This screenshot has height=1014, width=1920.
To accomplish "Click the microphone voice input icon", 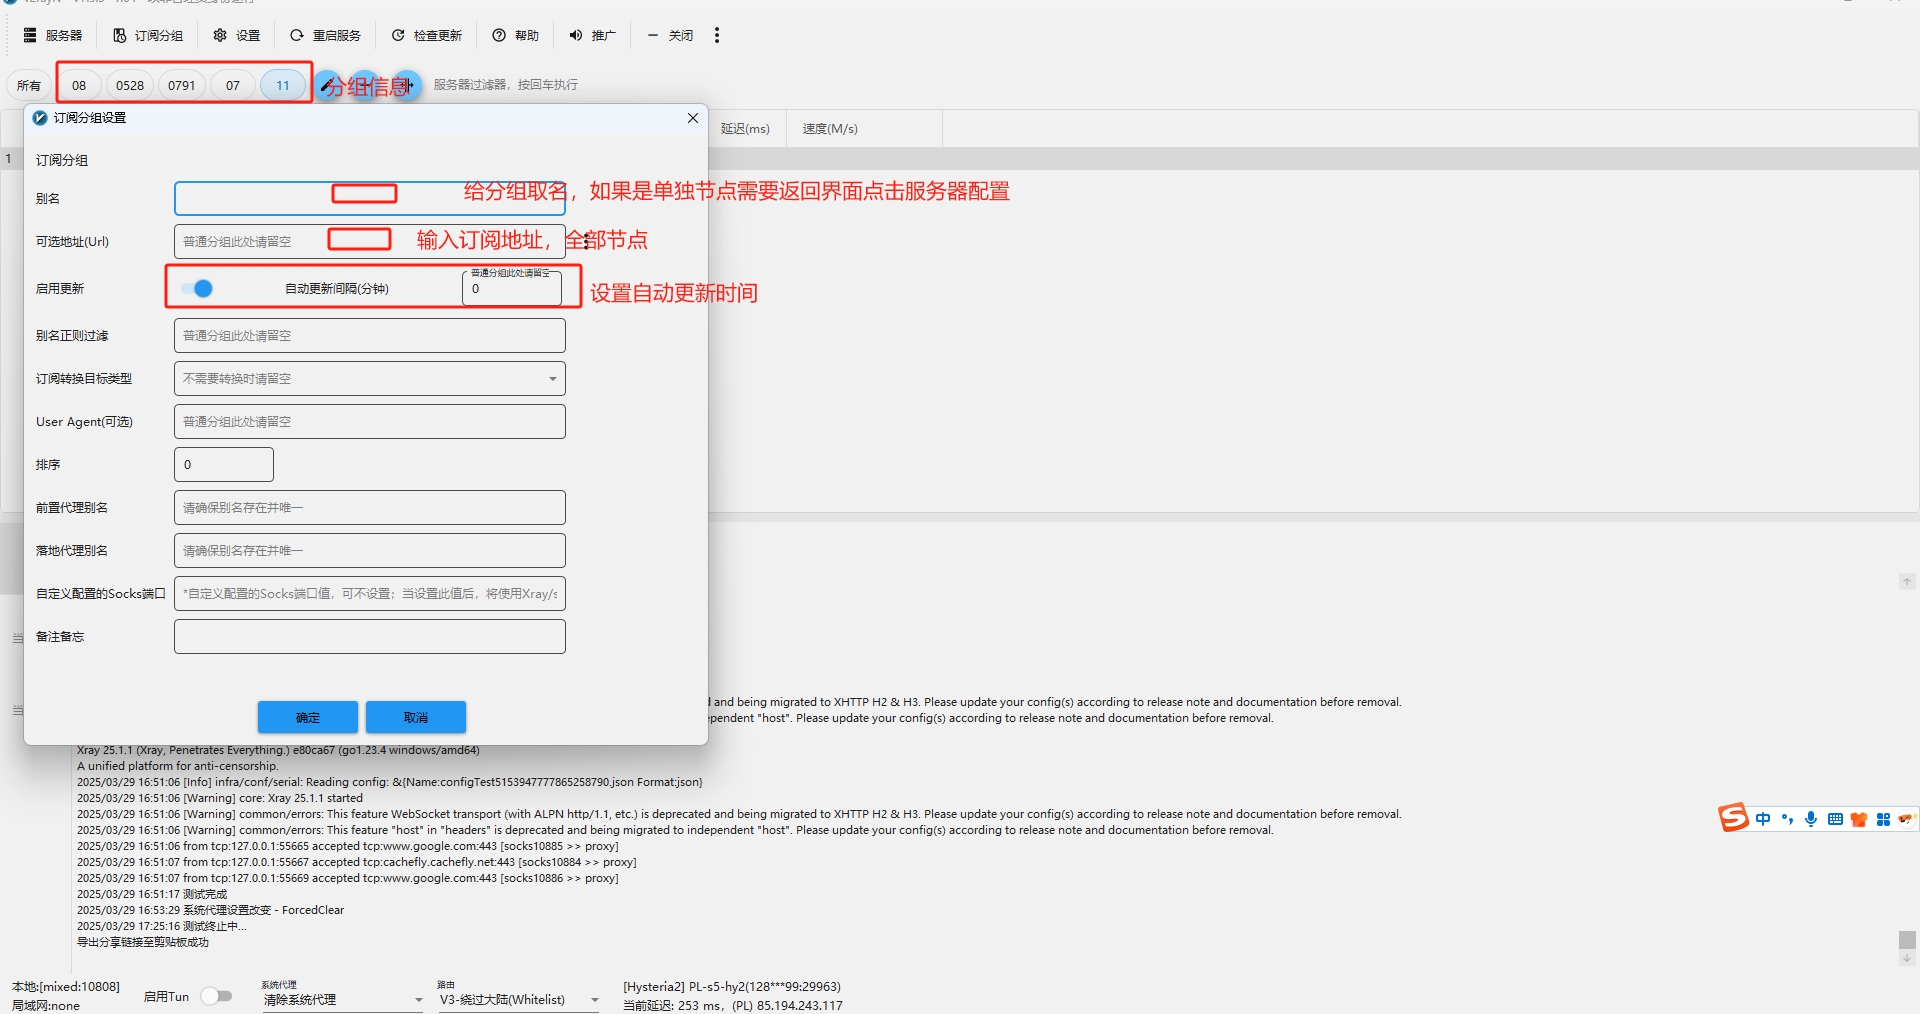I will 1811,819.
